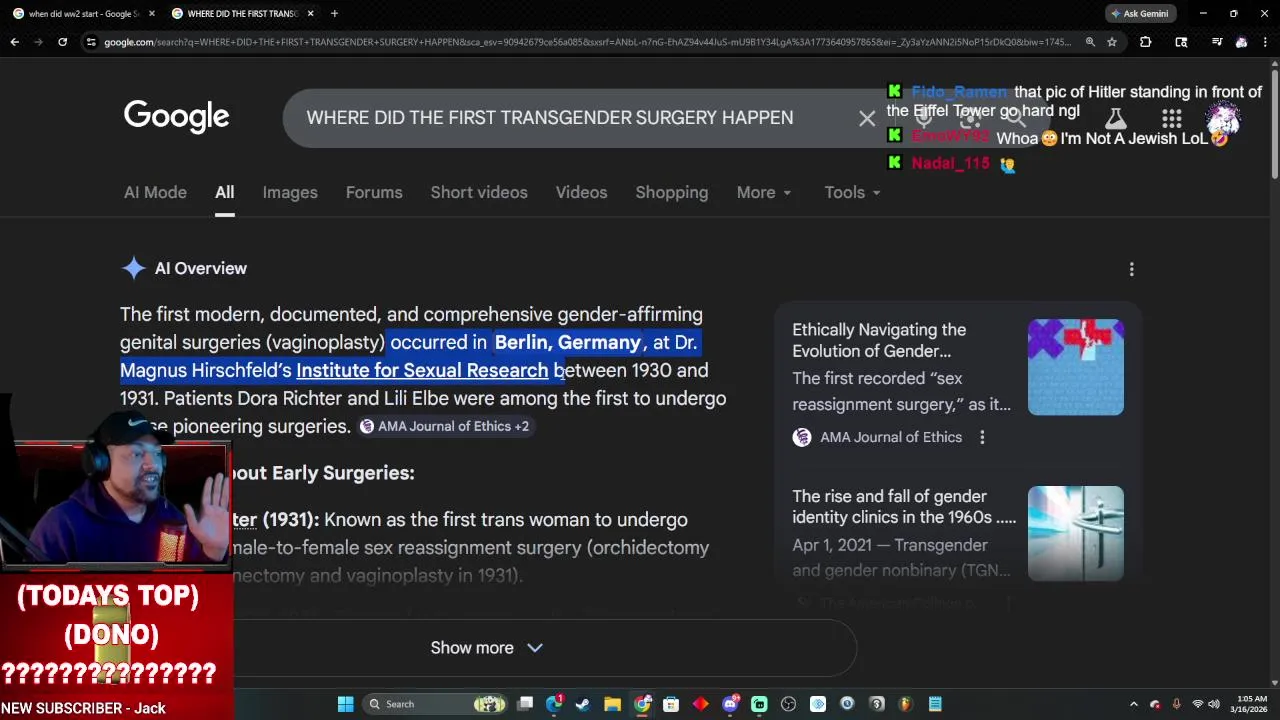Select the Chrome icon on the taskbar
The image size is (1280, 720).
point(642,704)
